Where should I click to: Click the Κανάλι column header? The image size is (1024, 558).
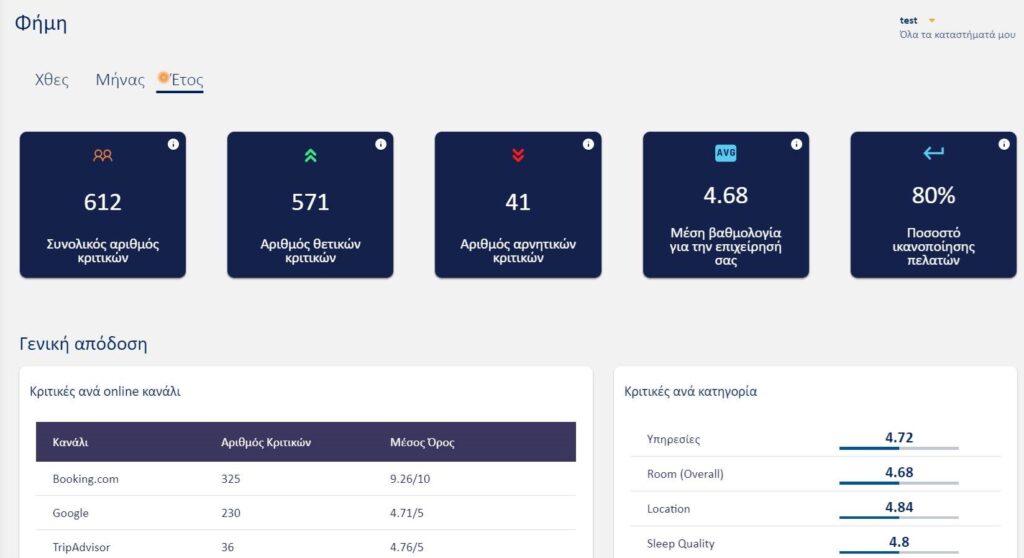point(71,442)
